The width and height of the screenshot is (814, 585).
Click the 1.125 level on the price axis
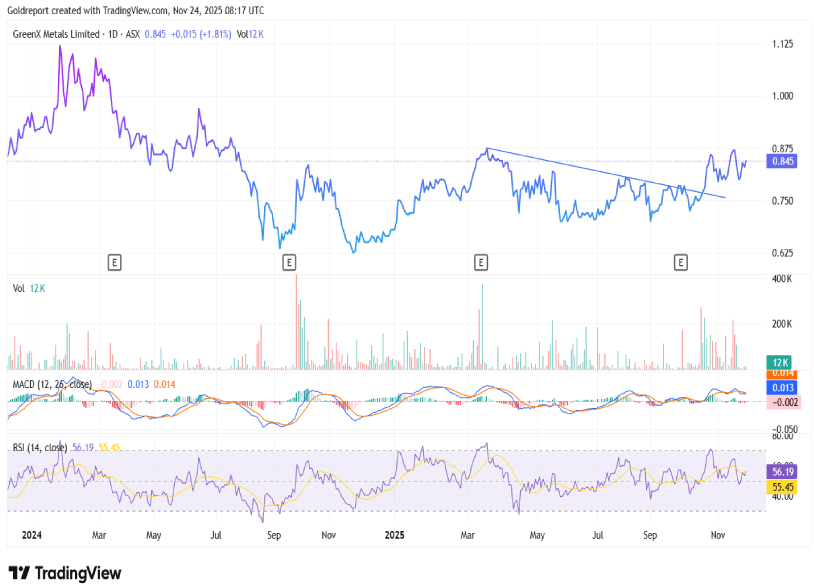point(783,44)
